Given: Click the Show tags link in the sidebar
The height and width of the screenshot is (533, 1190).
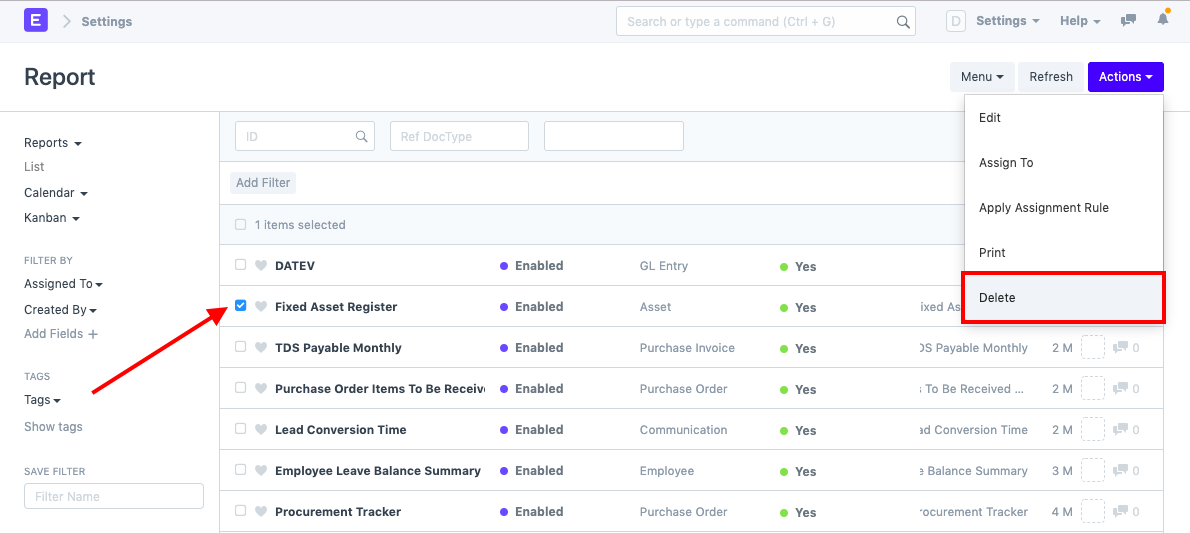Looking at the screenshot, I should tap(53, 427).
